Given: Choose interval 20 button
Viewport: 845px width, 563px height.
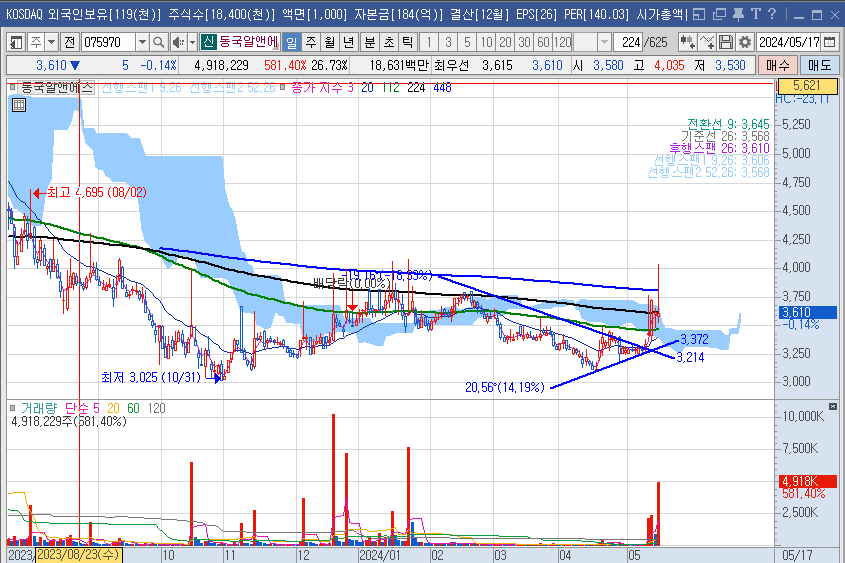Looking at the screenshot, I should (505, 41).
